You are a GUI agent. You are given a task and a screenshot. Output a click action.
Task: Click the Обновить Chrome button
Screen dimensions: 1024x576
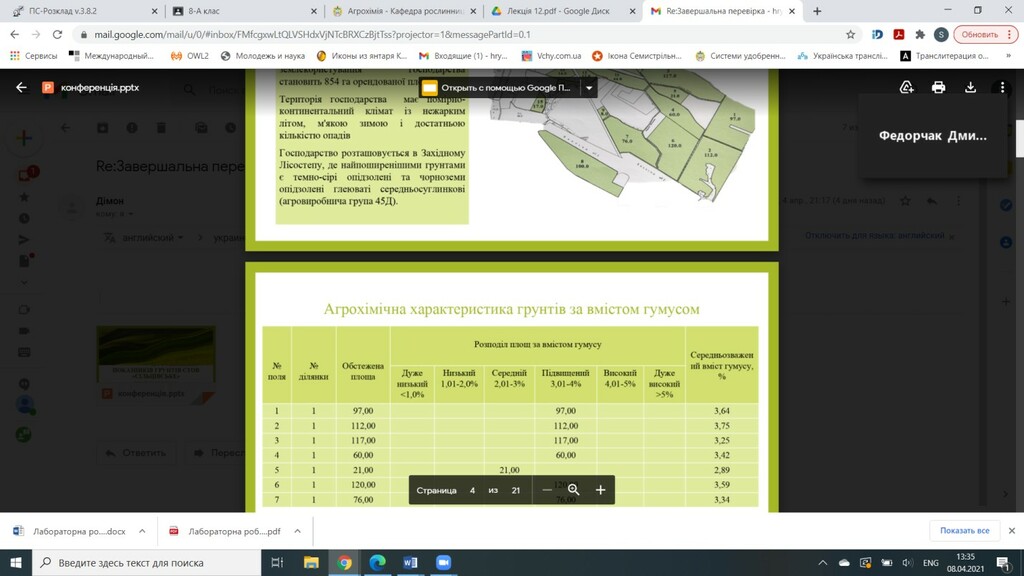tap(985, 35)
